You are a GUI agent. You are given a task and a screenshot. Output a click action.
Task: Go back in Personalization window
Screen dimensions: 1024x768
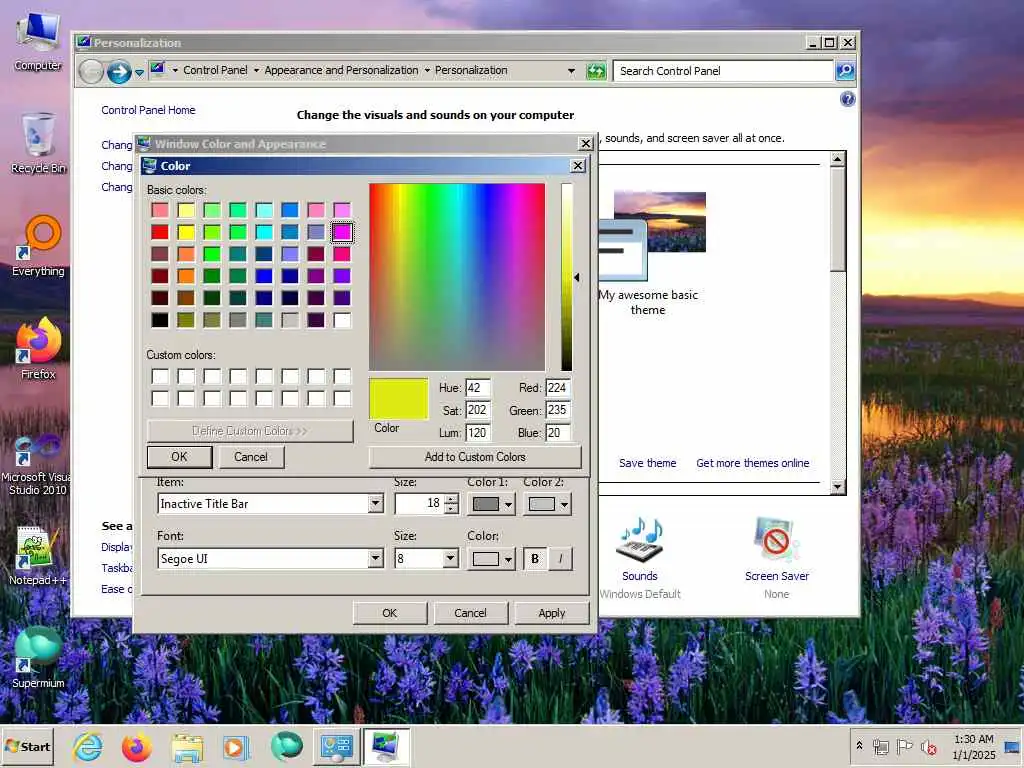click(x=91, y=71)
